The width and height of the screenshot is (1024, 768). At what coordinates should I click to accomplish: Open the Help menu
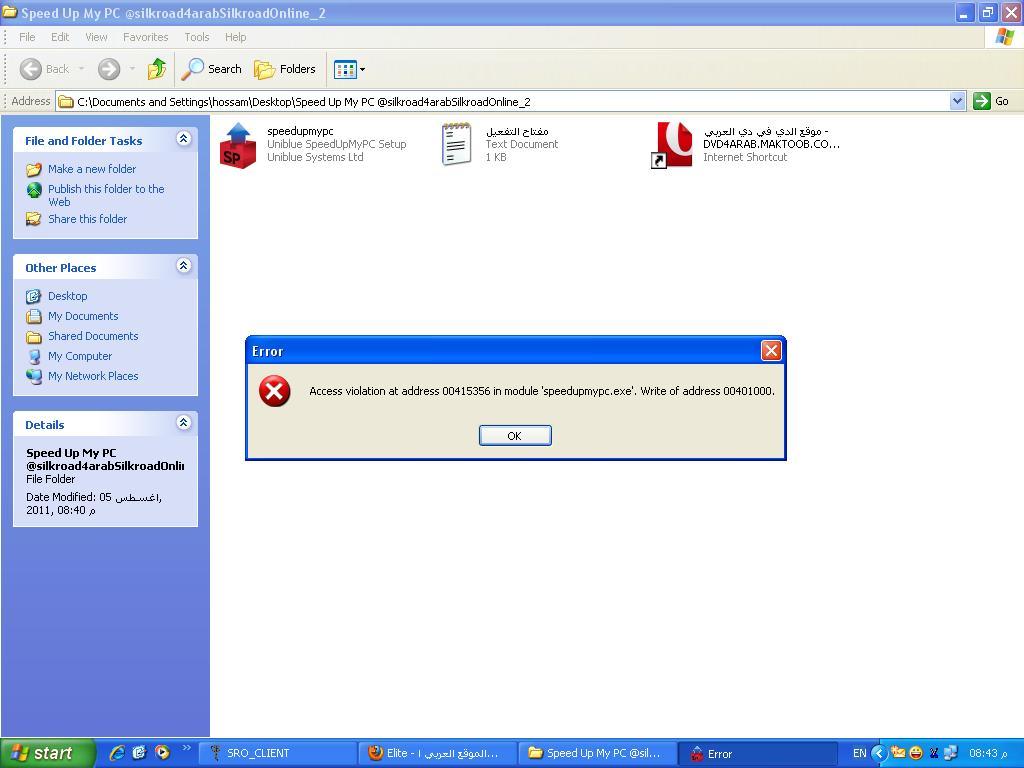(236, 37)
